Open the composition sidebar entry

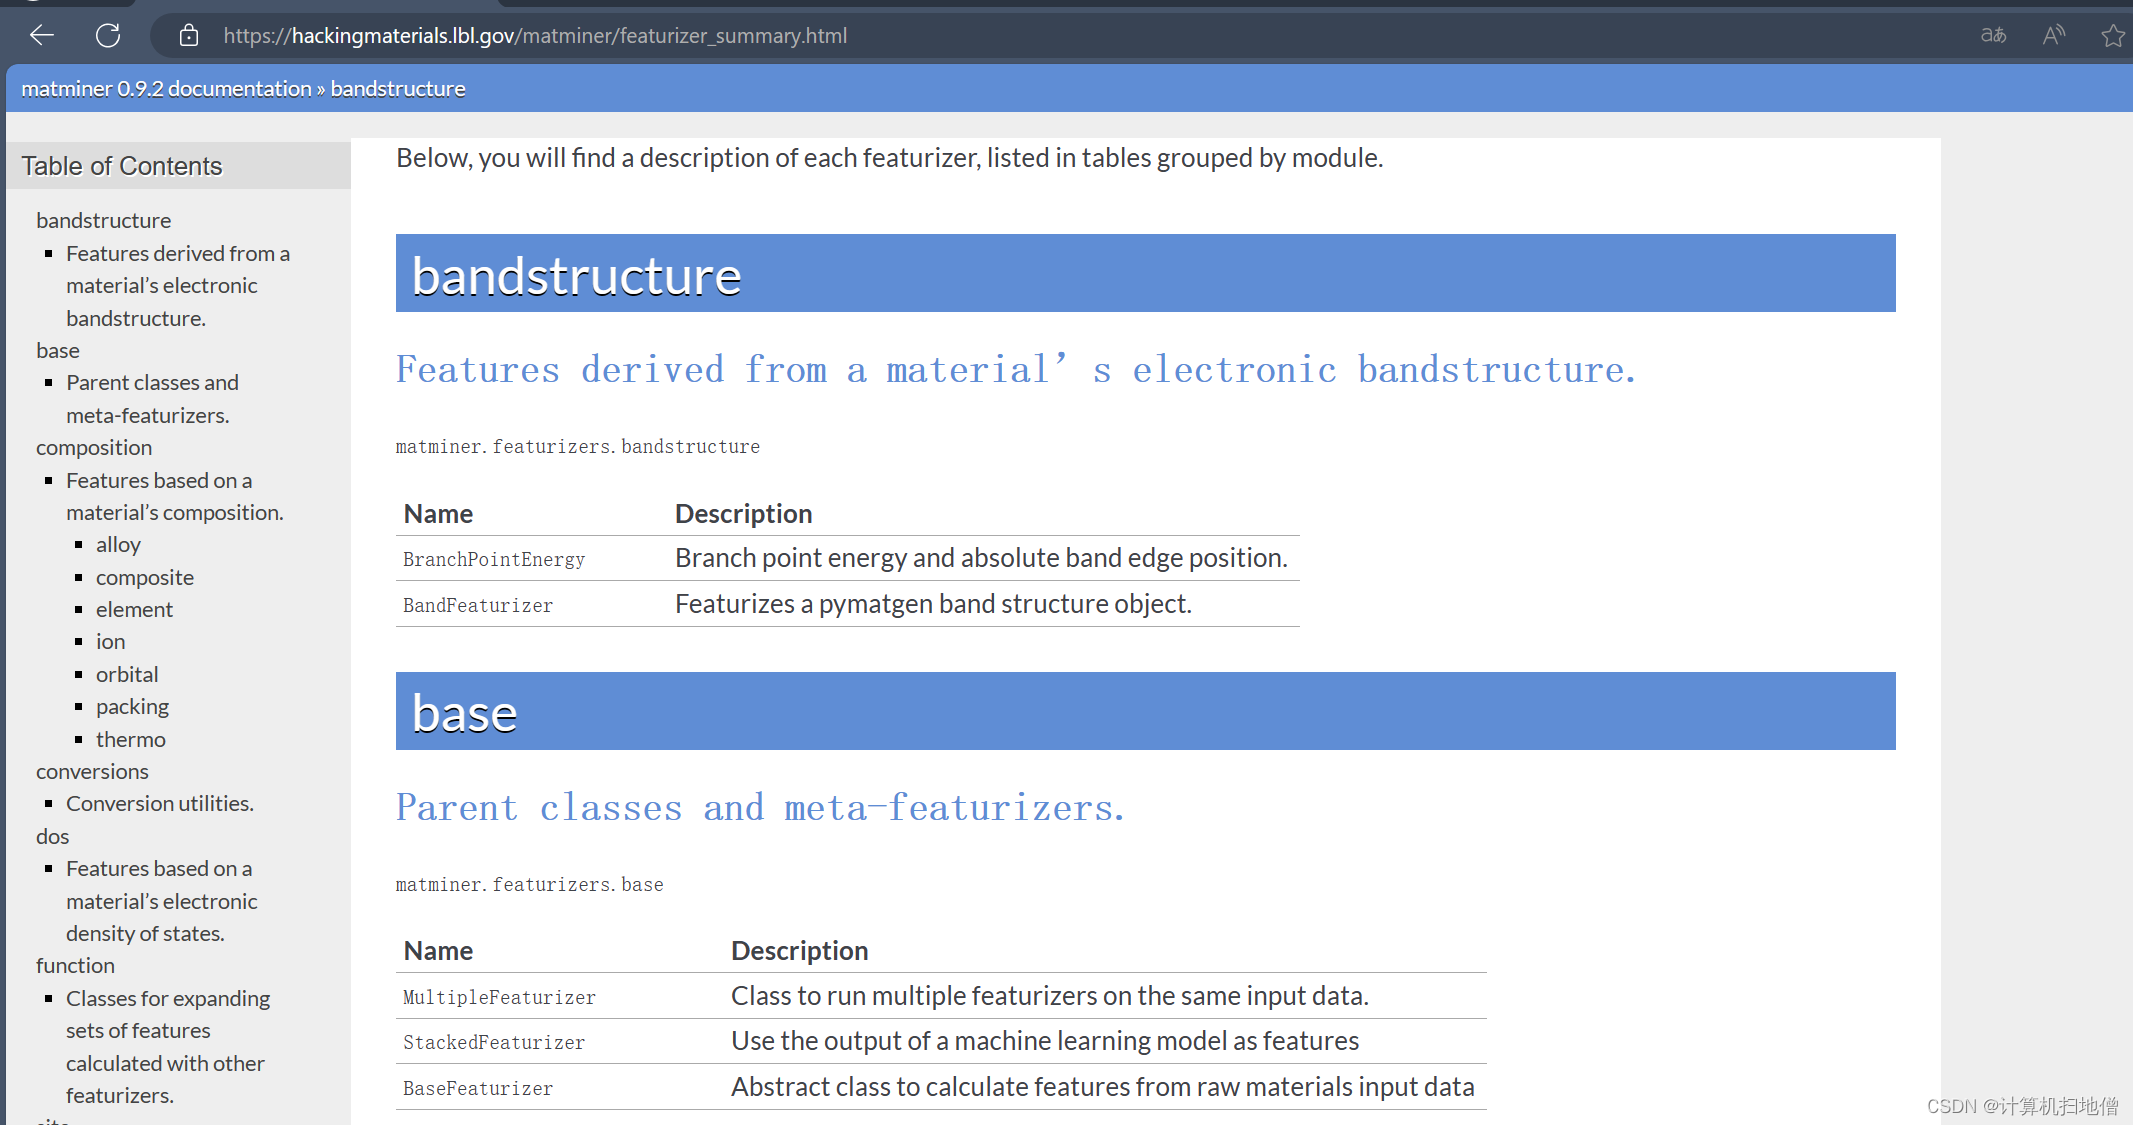94,448
